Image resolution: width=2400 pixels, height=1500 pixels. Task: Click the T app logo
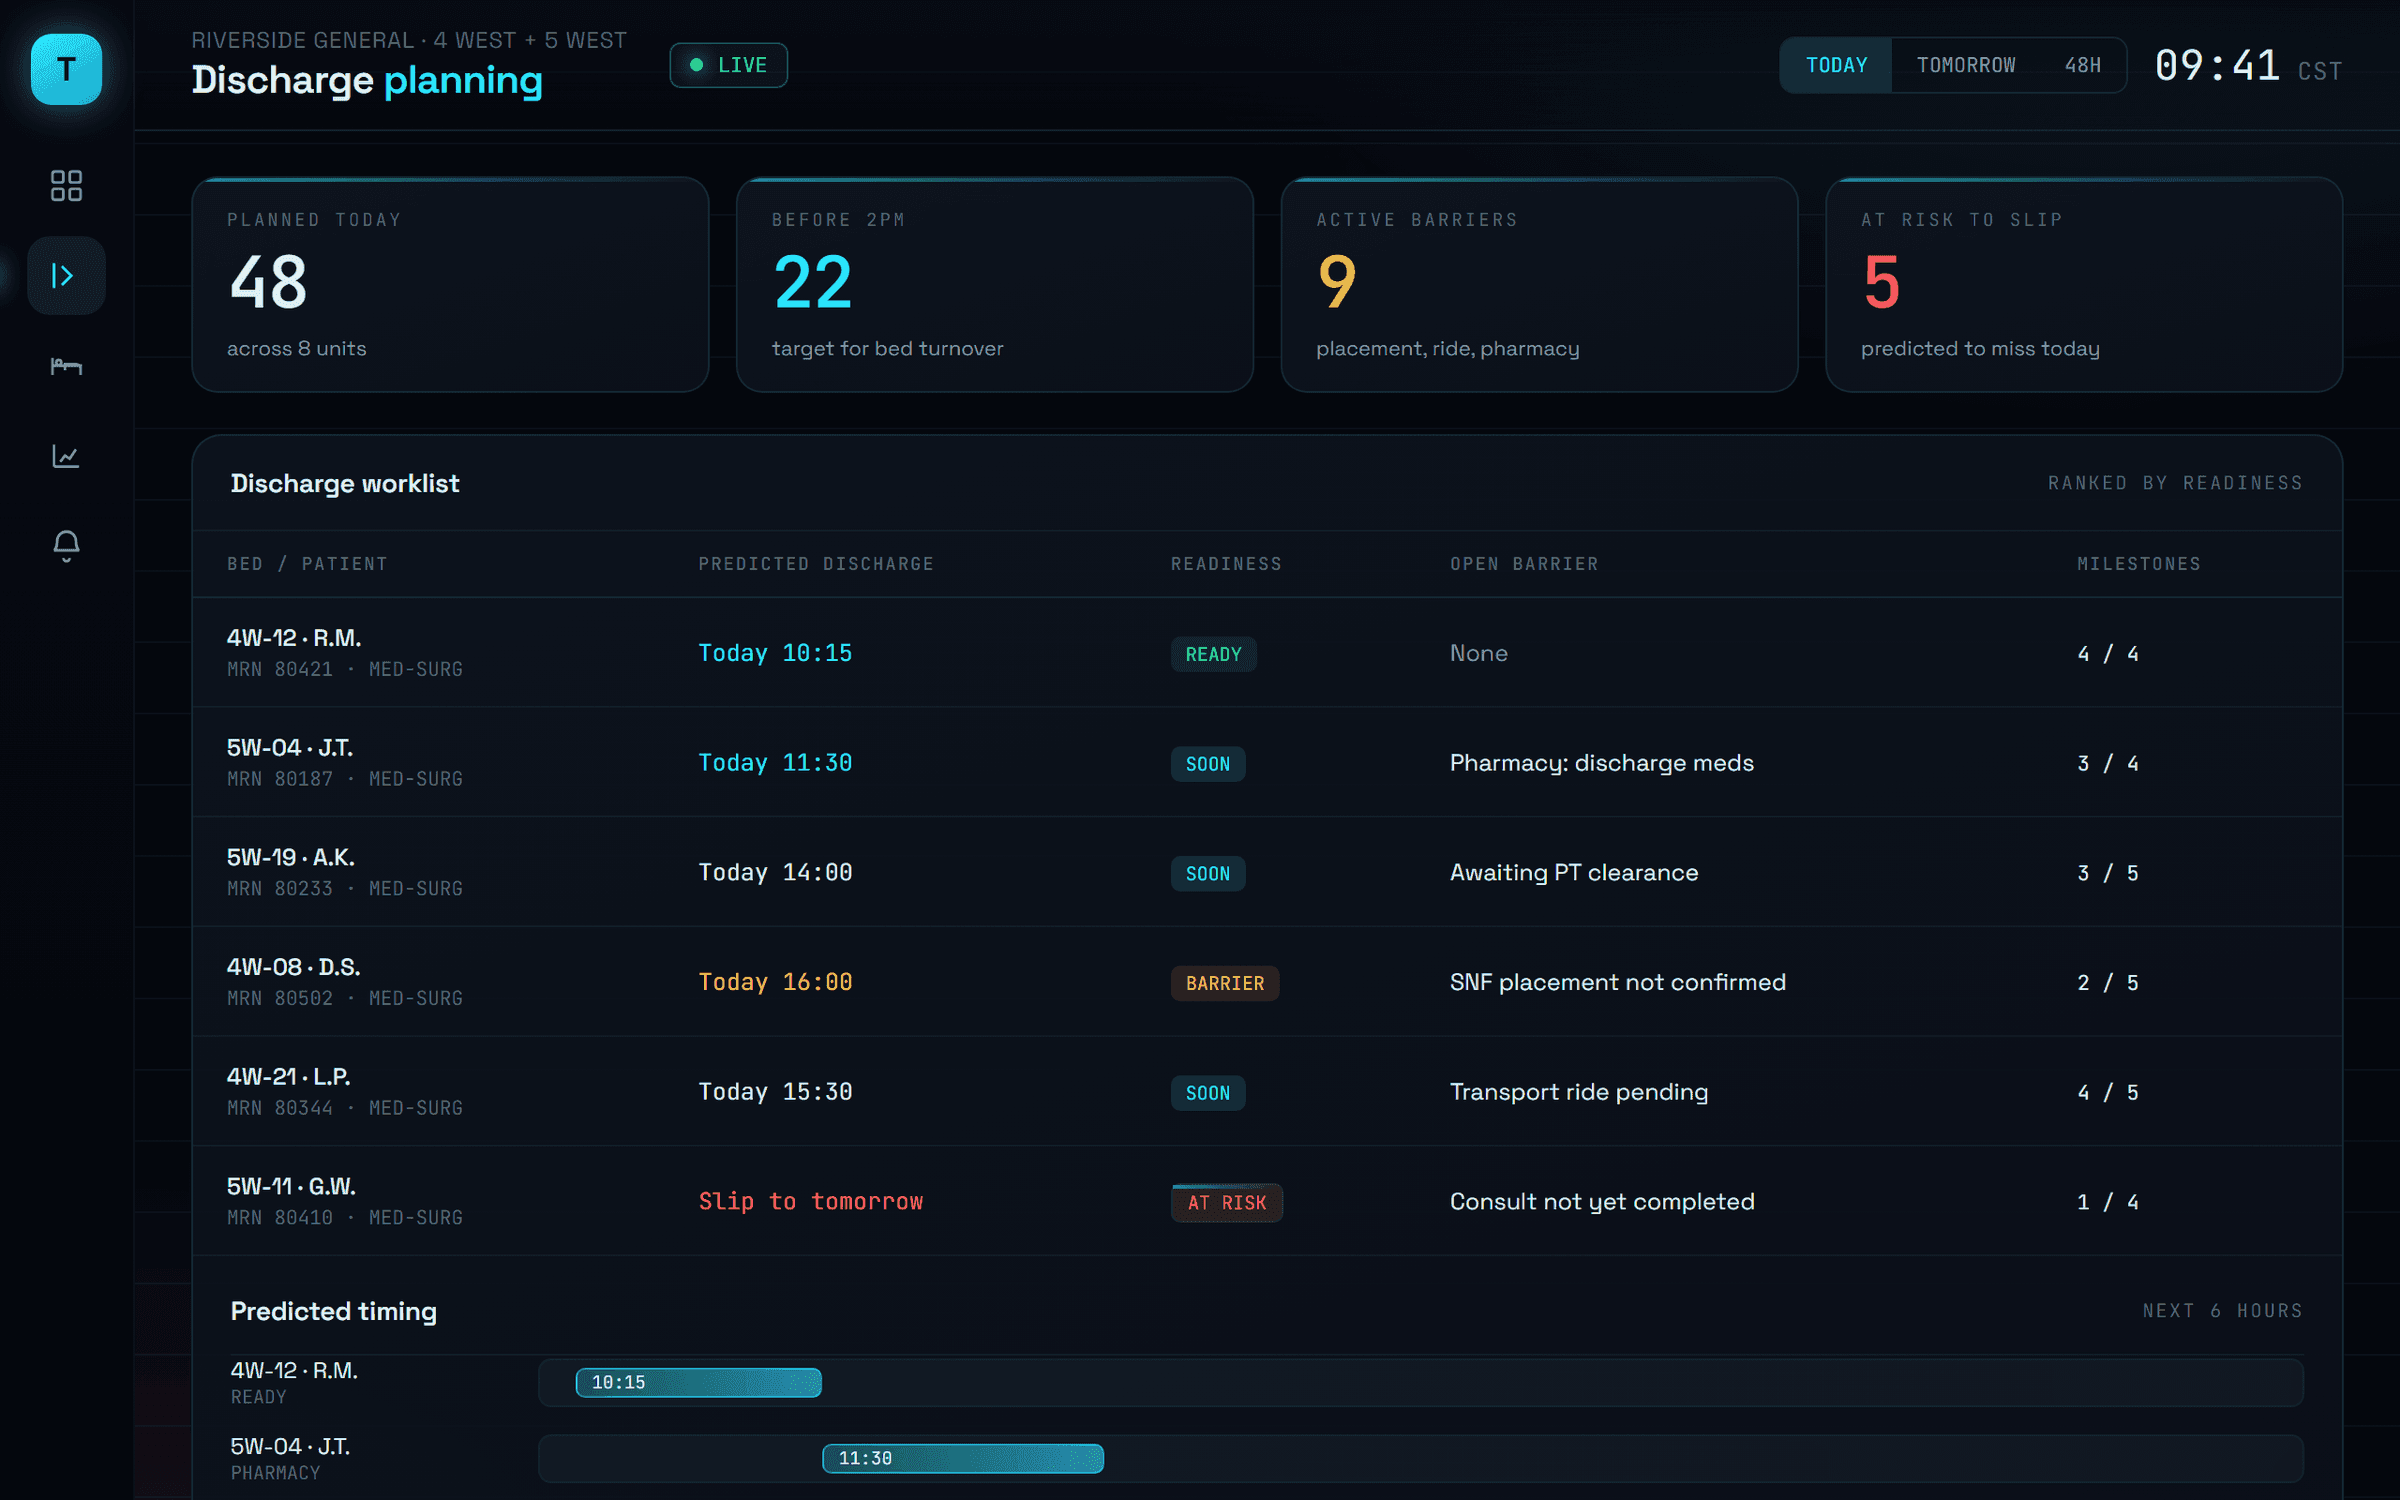(66, 69)
